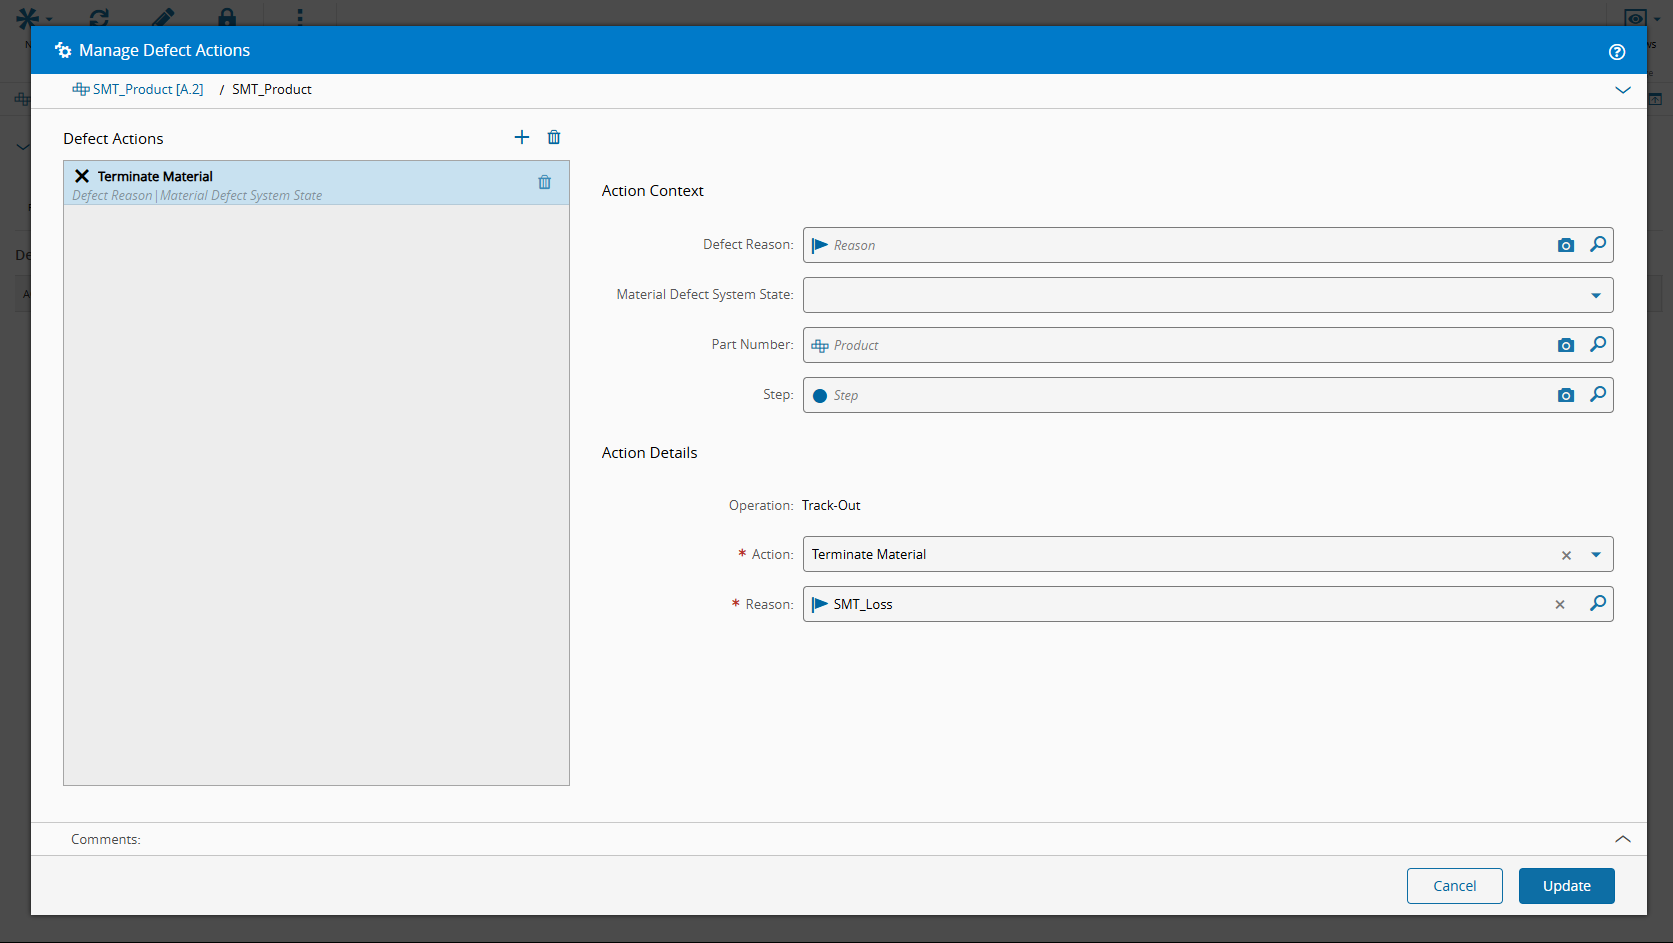Add a new defect action with plus icon
The image size is (1673, 943).
(521, 137)
